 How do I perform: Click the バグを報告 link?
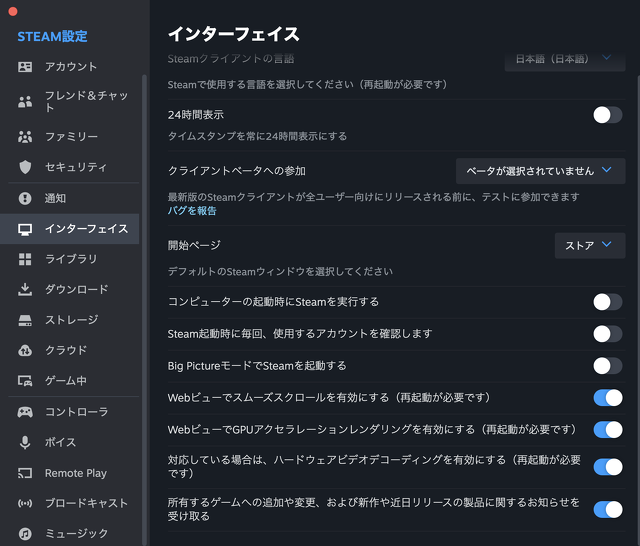(192, 211)
